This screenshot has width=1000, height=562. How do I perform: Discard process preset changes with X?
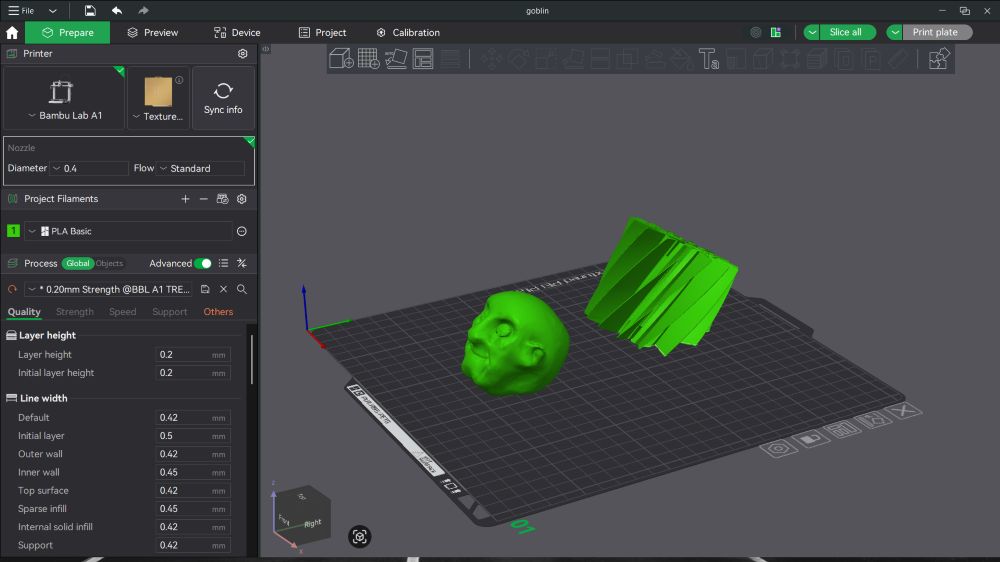[x=223, y=289]
